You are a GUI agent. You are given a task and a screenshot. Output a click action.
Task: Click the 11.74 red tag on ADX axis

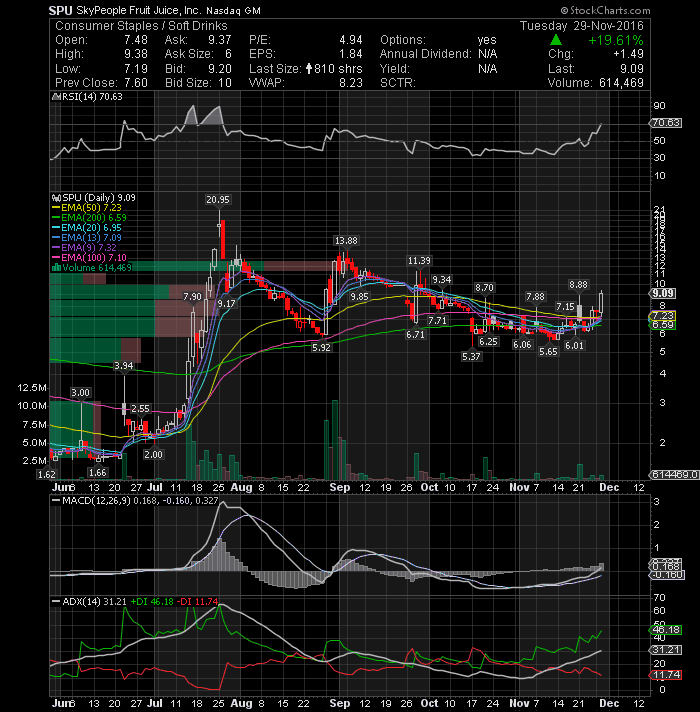tap(666, 675)
